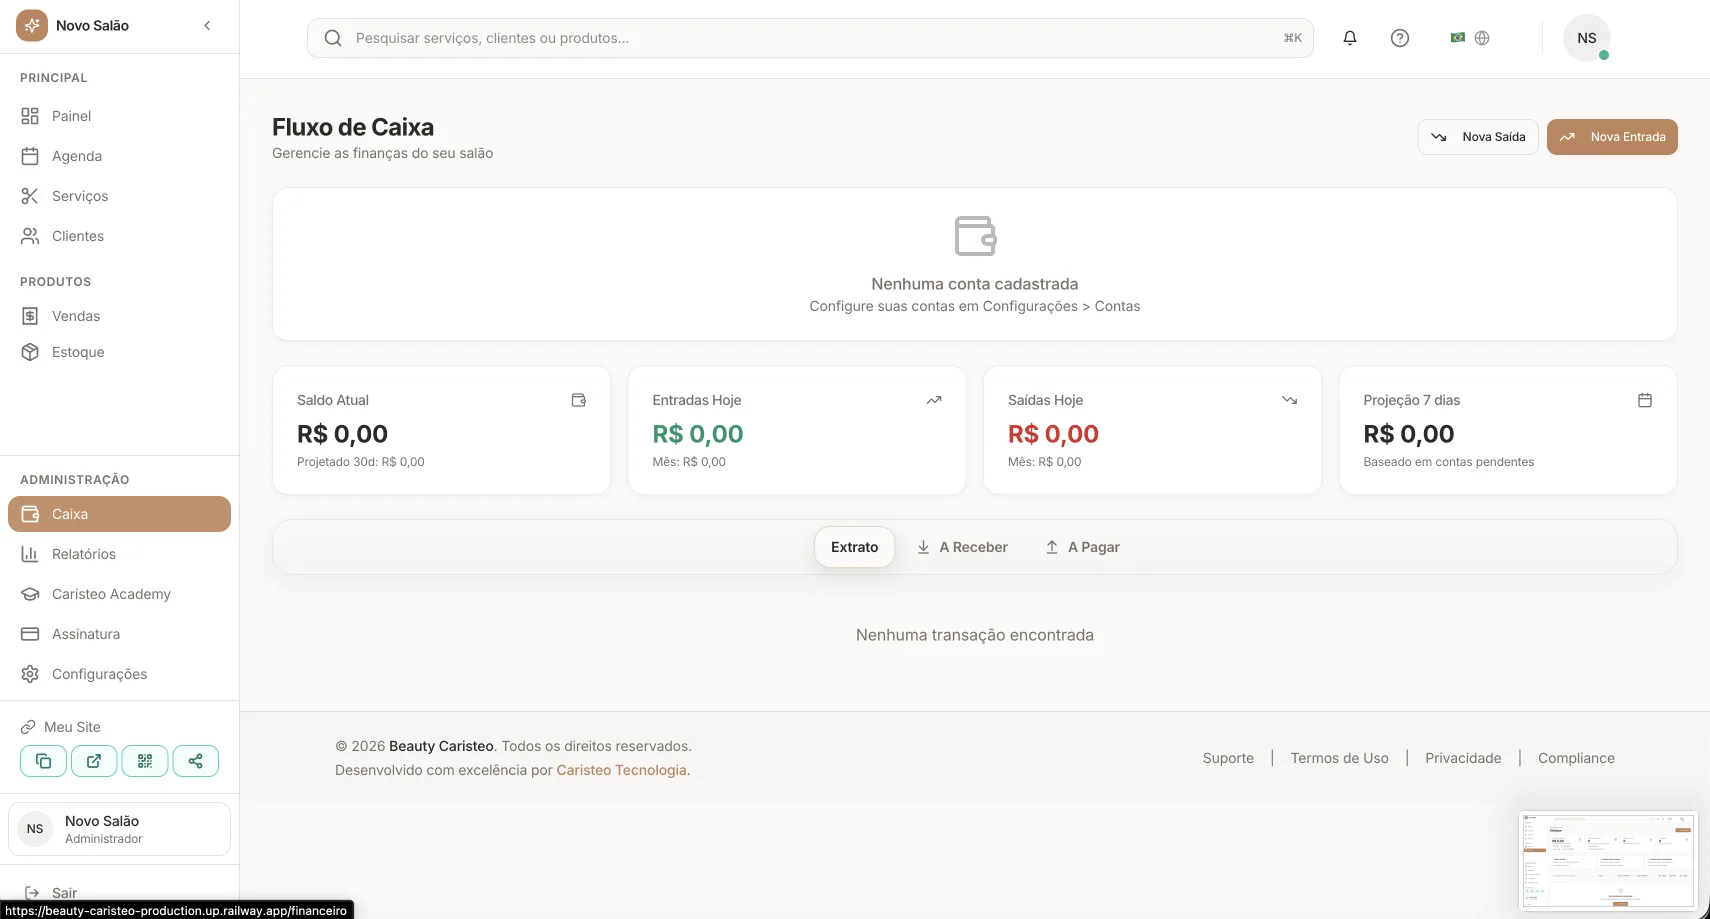Open Configurações in sidebar

coord(119,674)
